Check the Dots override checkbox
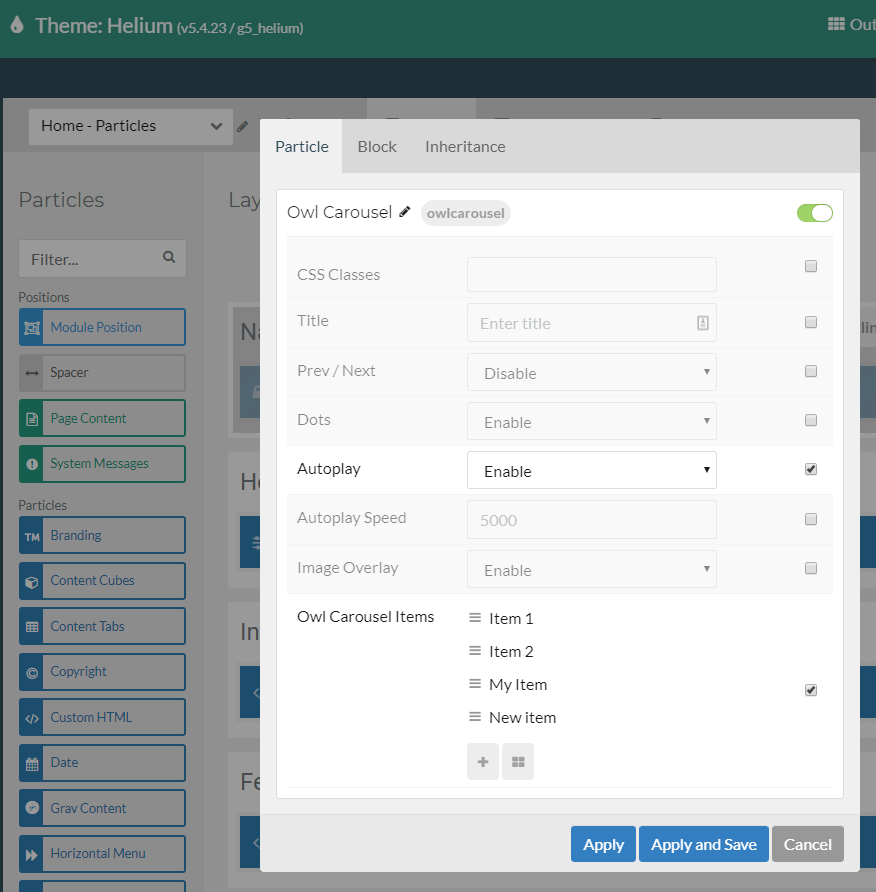This screenshot has height=892, width=876. click(x=811, y=420)
